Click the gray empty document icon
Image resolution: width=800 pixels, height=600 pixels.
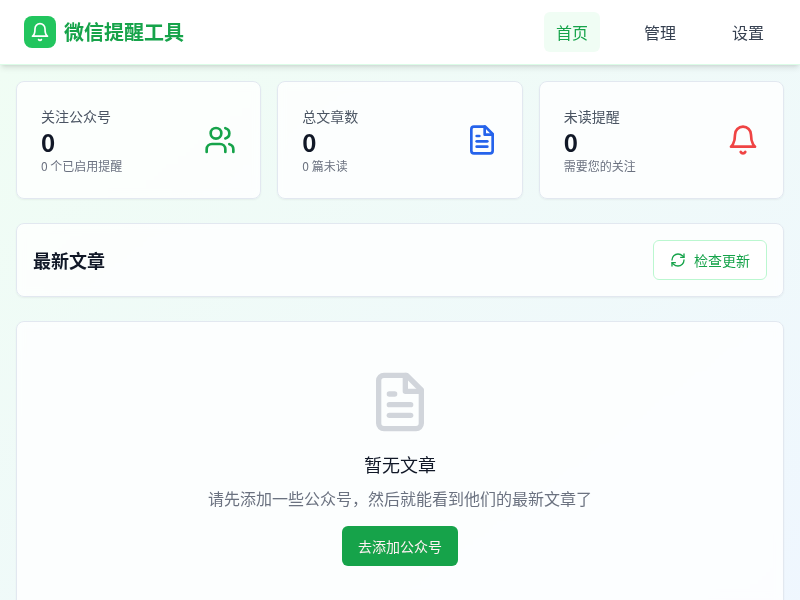pos(400,402)
